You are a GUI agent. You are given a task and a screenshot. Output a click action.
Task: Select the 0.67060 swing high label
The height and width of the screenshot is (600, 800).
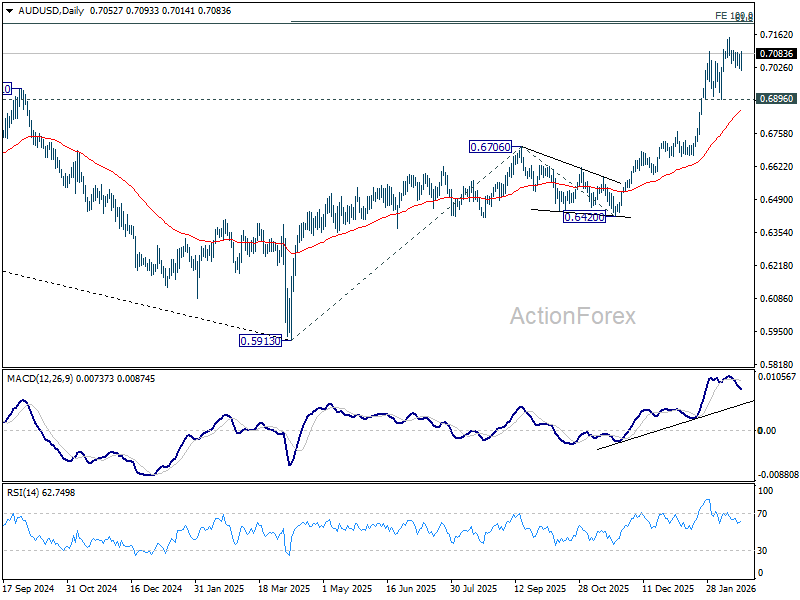490,147
